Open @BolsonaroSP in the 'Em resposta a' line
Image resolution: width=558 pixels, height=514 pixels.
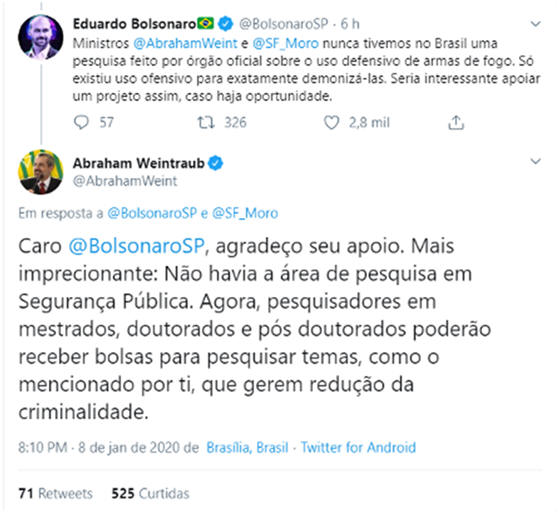(x=152, y=213)
